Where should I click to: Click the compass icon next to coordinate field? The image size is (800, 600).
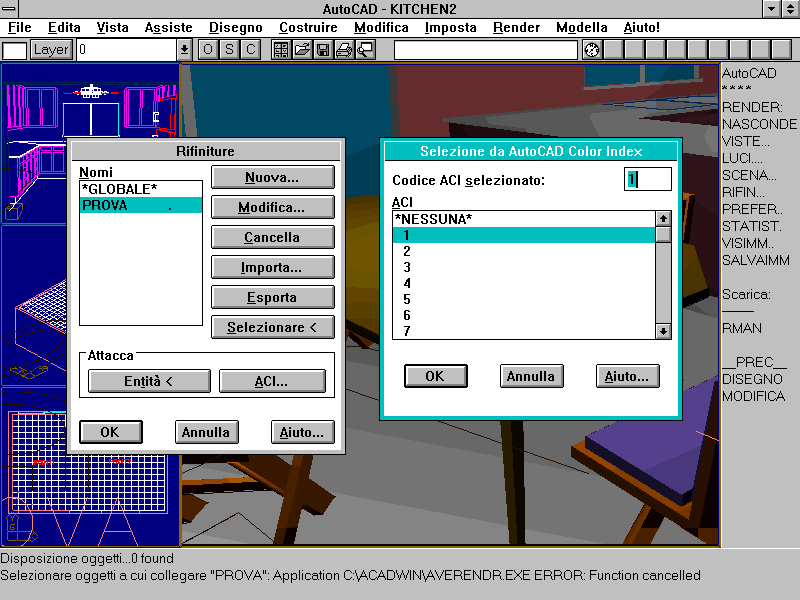(592, 50)
